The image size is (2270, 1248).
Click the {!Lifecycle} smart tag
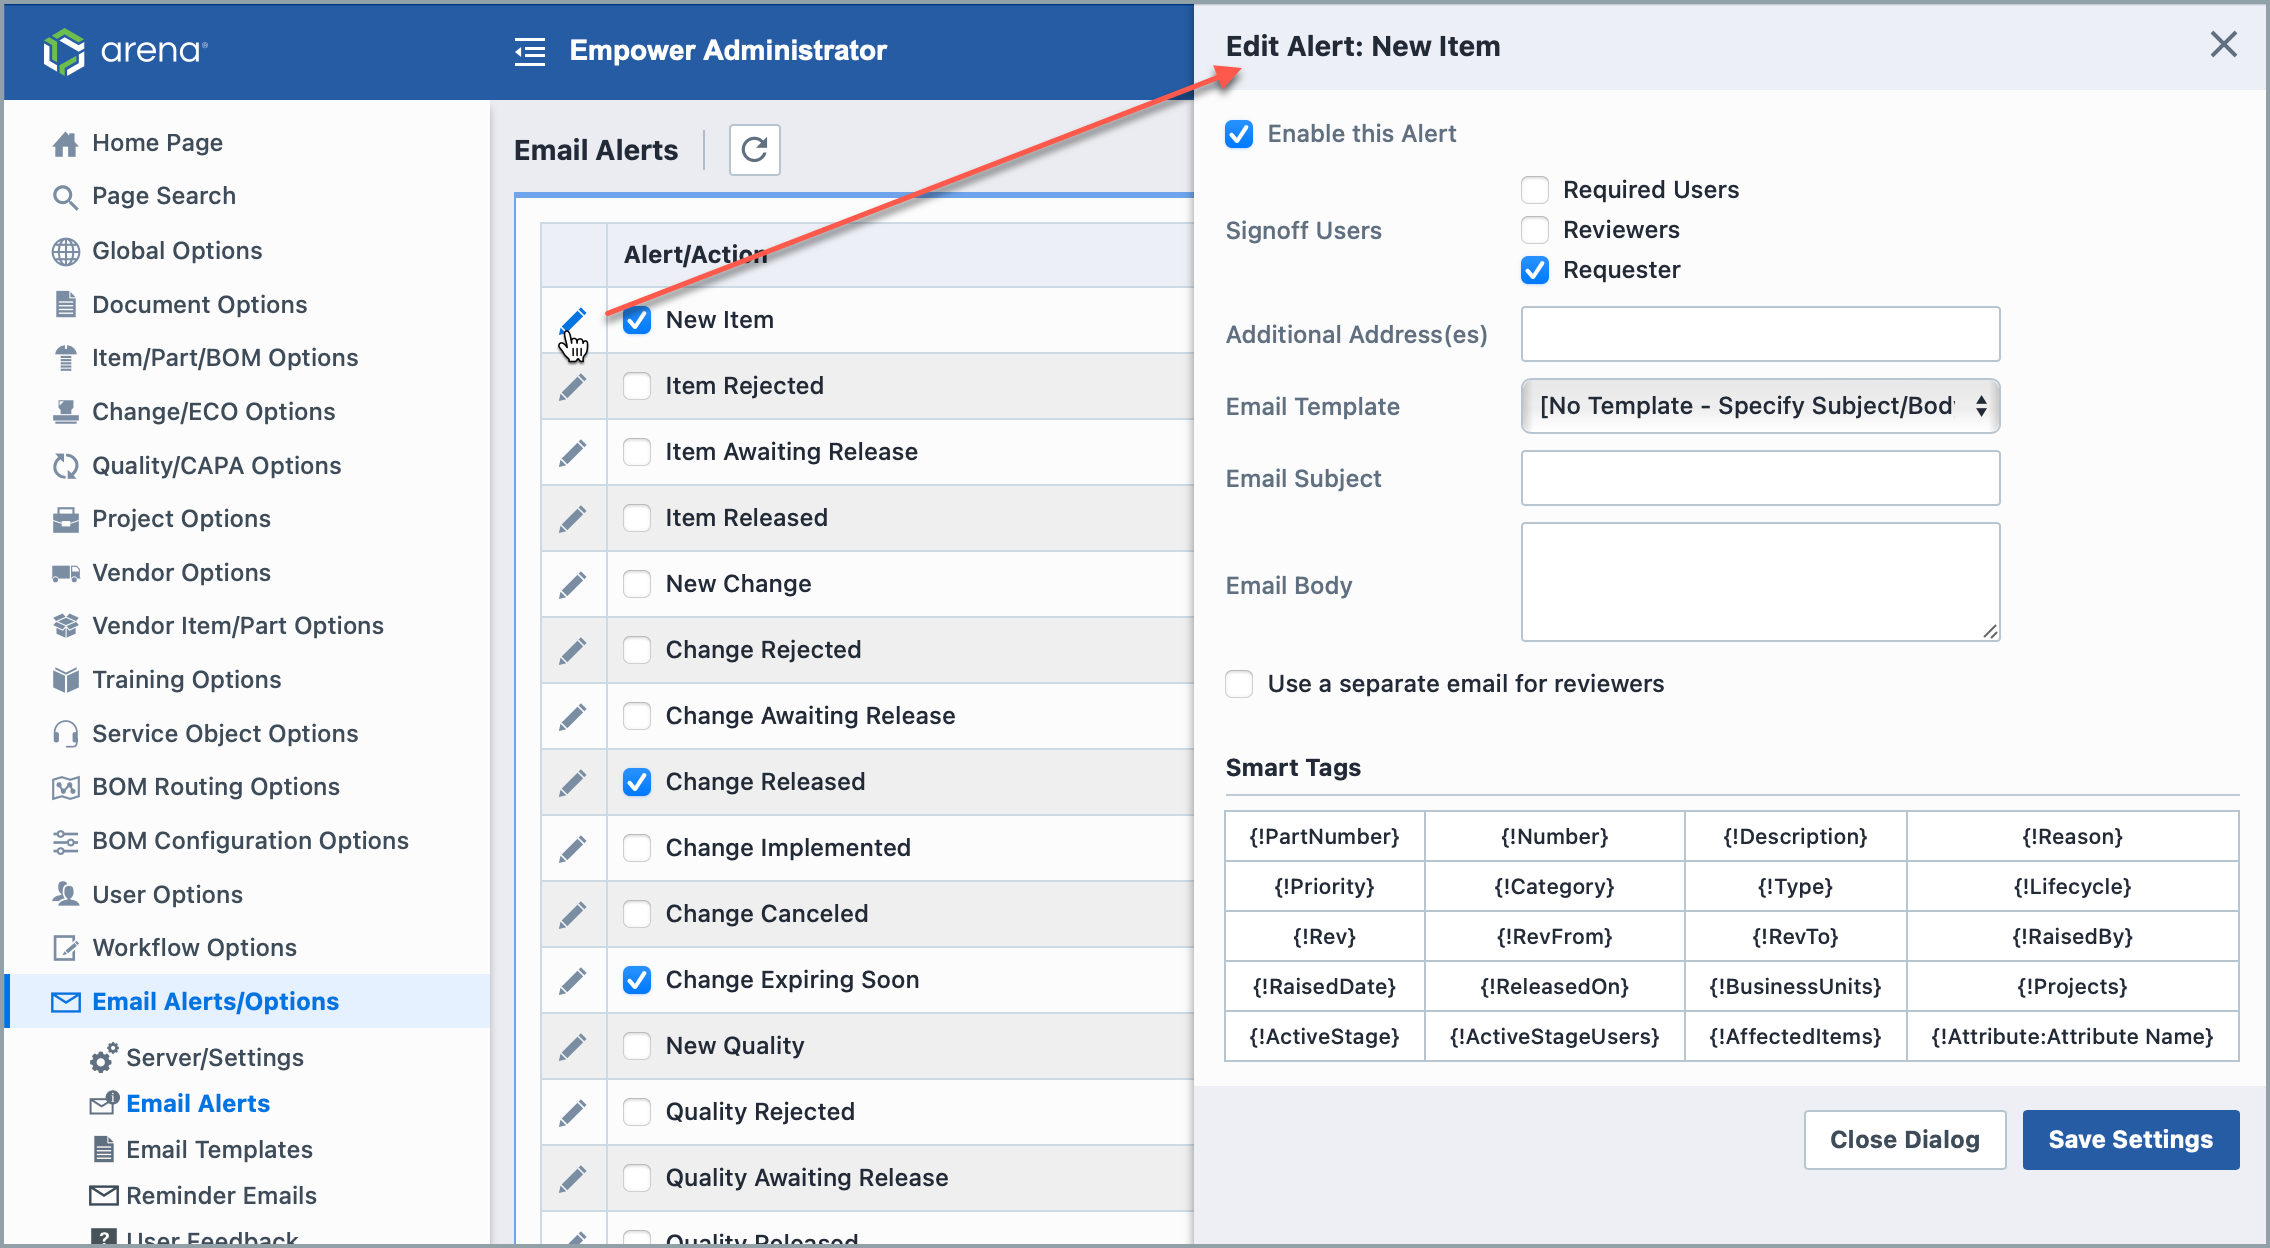pos(2072,887)
